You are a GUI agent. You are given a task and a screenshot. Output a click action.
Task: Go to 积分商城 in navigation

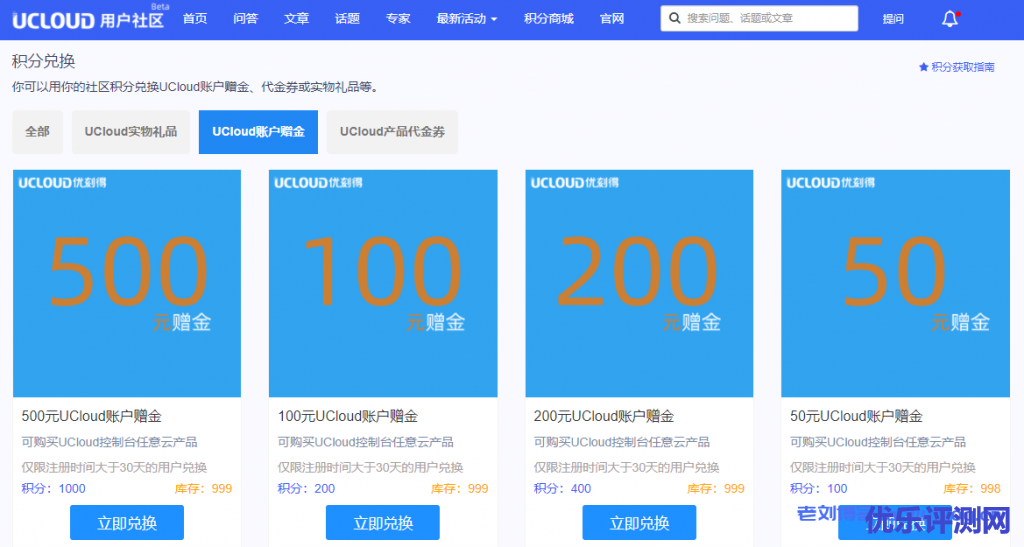pyautogui.click(x=548, y=19)
